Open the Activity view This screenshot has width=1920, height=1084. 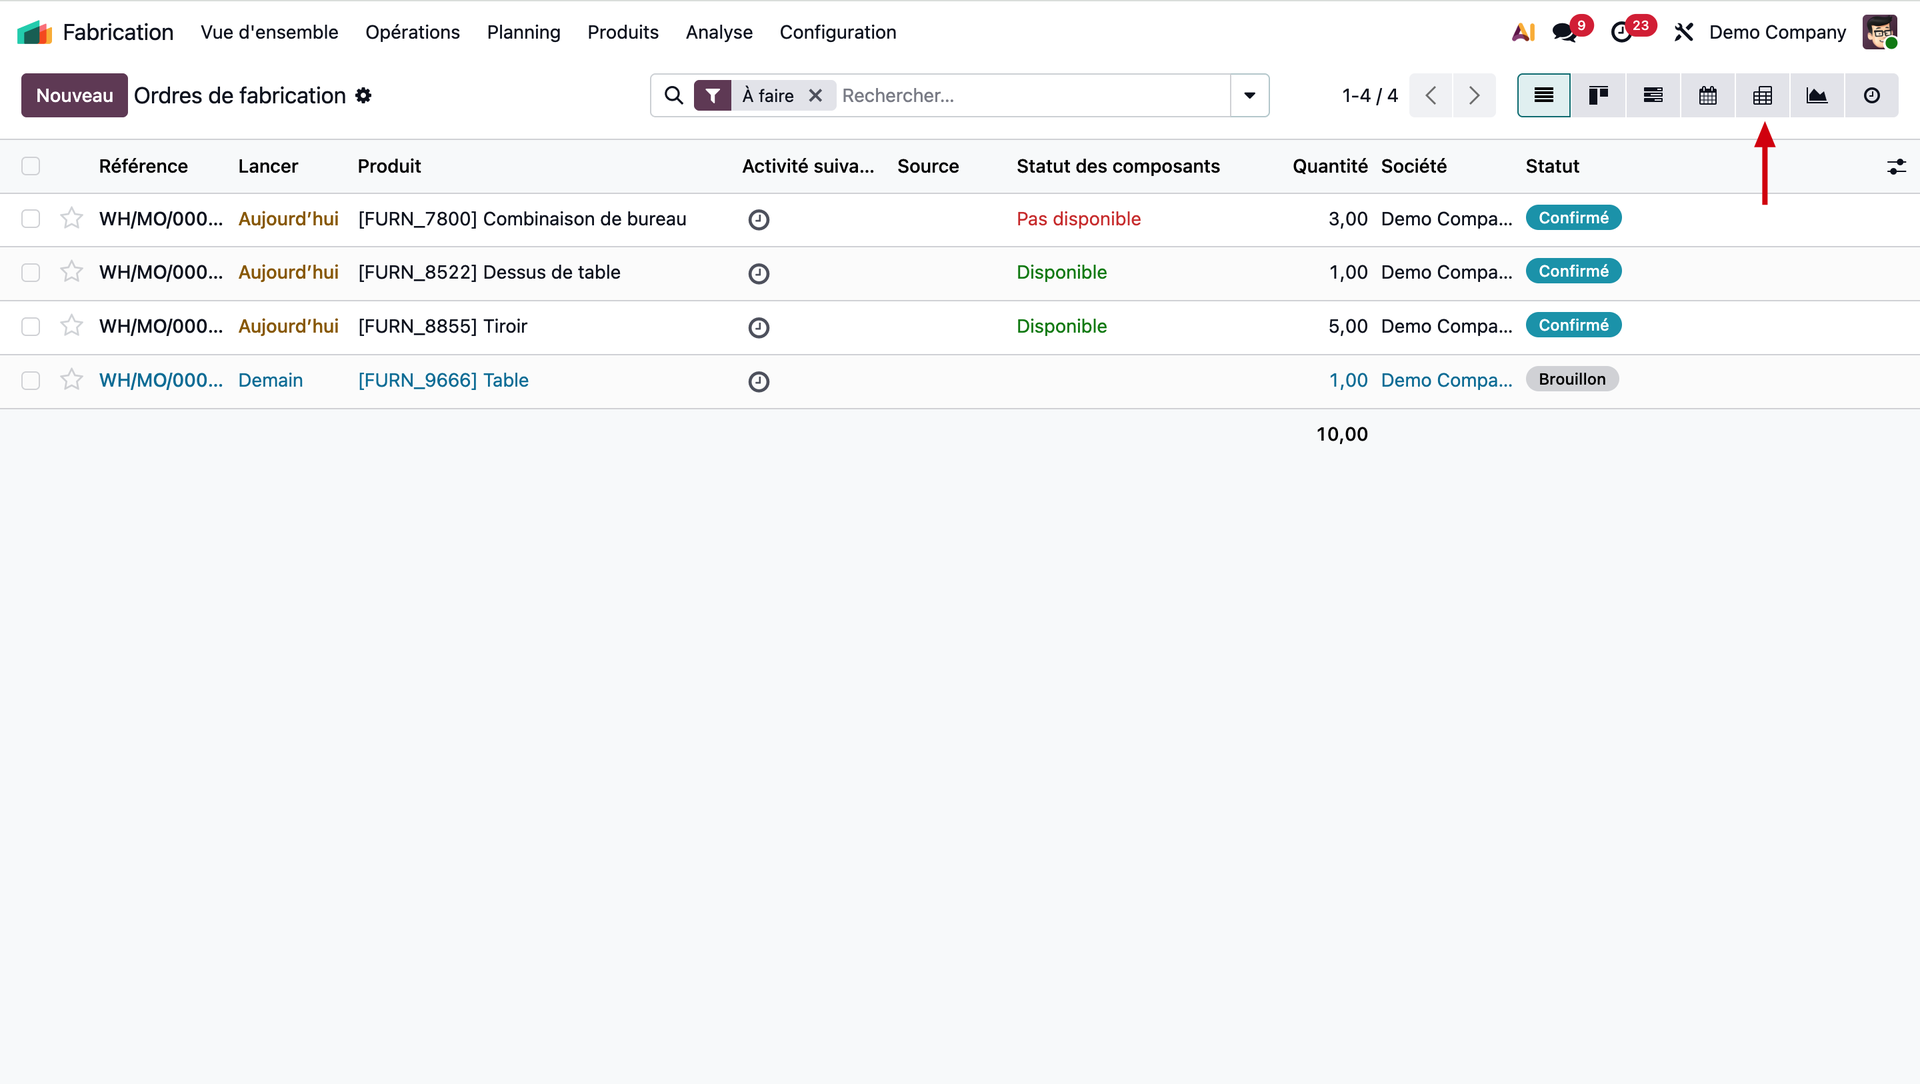[x=1871, y=96]
